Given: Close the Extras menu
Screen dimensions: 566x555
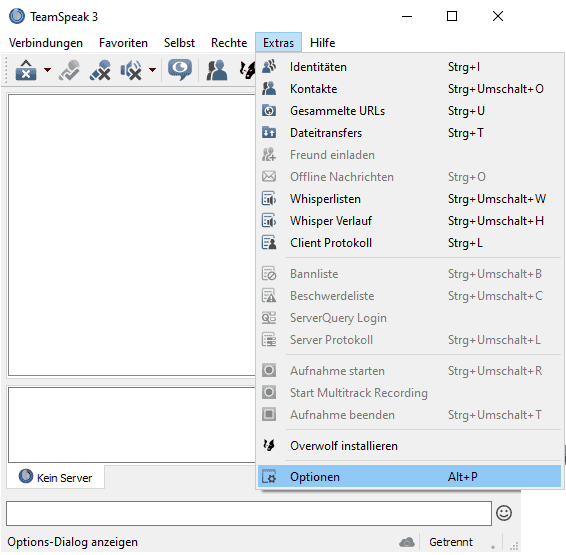Looking at the screenshot, I should tap(278, 43).
